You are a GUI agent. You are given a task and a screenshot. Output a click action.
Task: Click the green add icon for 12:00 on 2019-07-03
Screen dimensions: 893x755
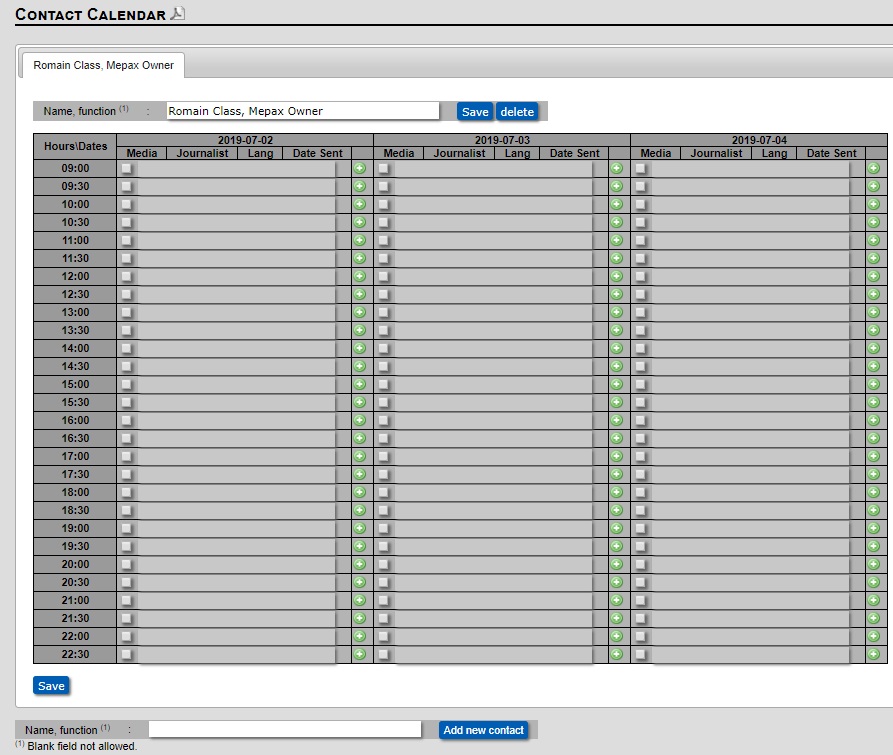[x=618, y=276]
